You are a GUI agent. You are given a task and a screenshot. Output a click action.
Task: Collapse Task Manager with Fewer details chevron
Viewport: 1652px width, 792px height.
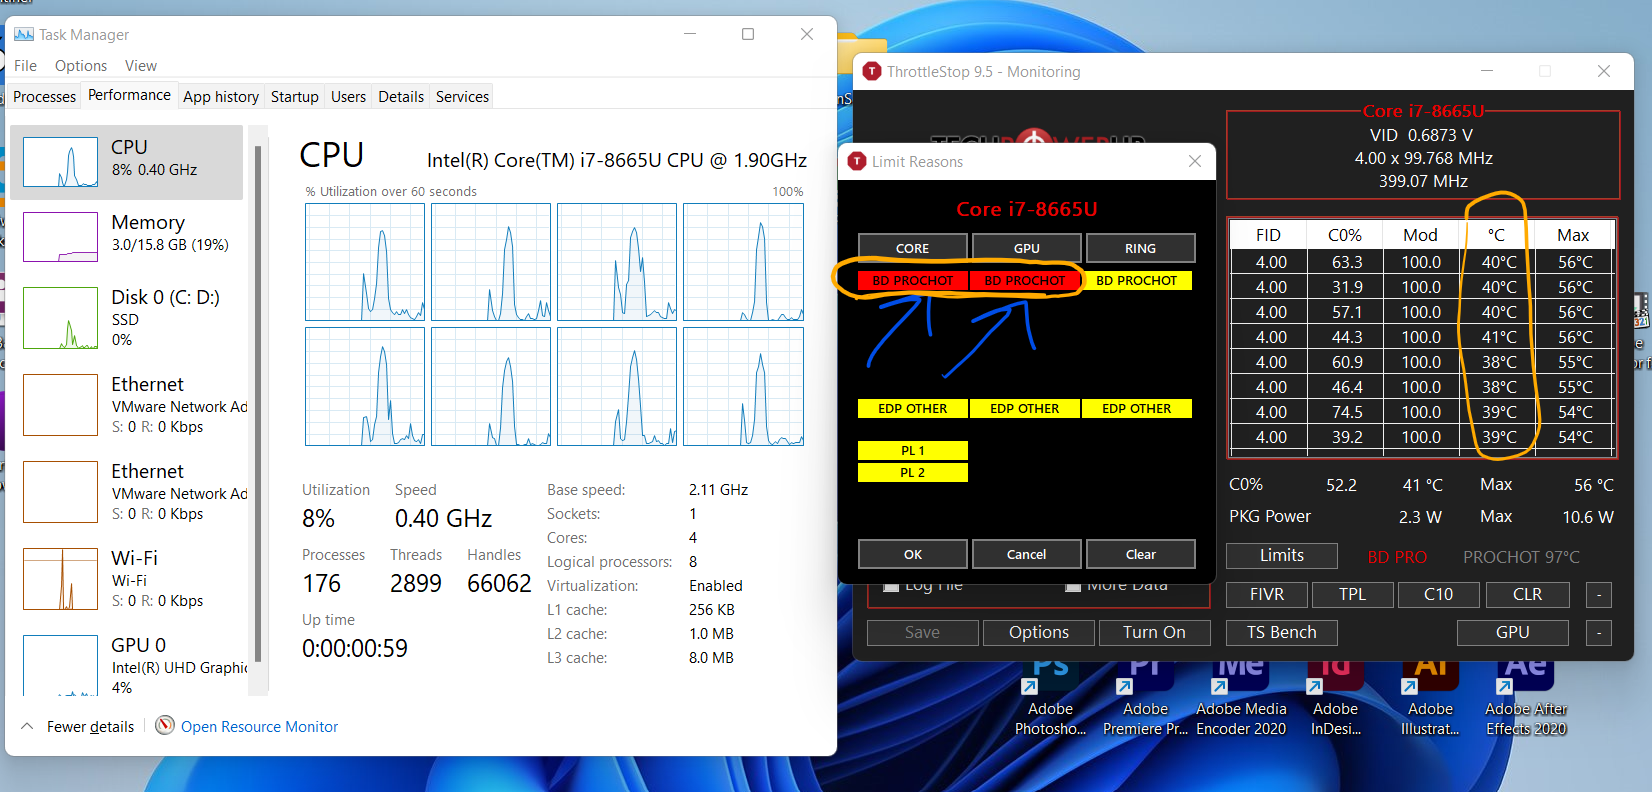pos(28,726)
